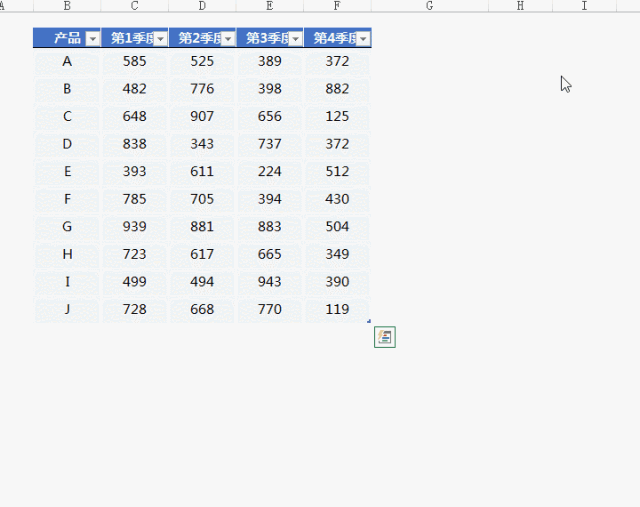Click the 第2季度 header cell text

pos(200,38)
